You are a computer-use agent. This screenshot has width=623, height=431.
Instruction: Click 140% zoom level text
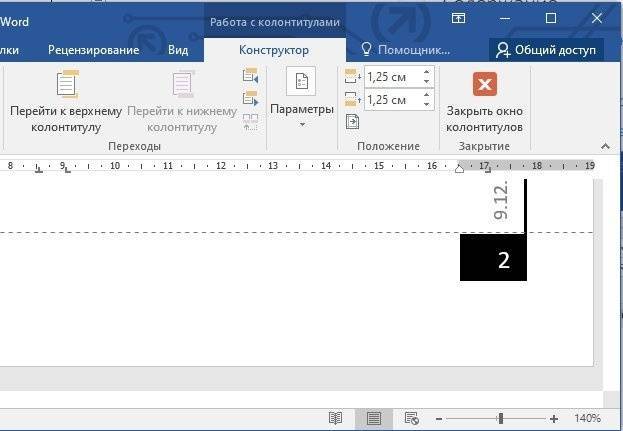(587, 418)
